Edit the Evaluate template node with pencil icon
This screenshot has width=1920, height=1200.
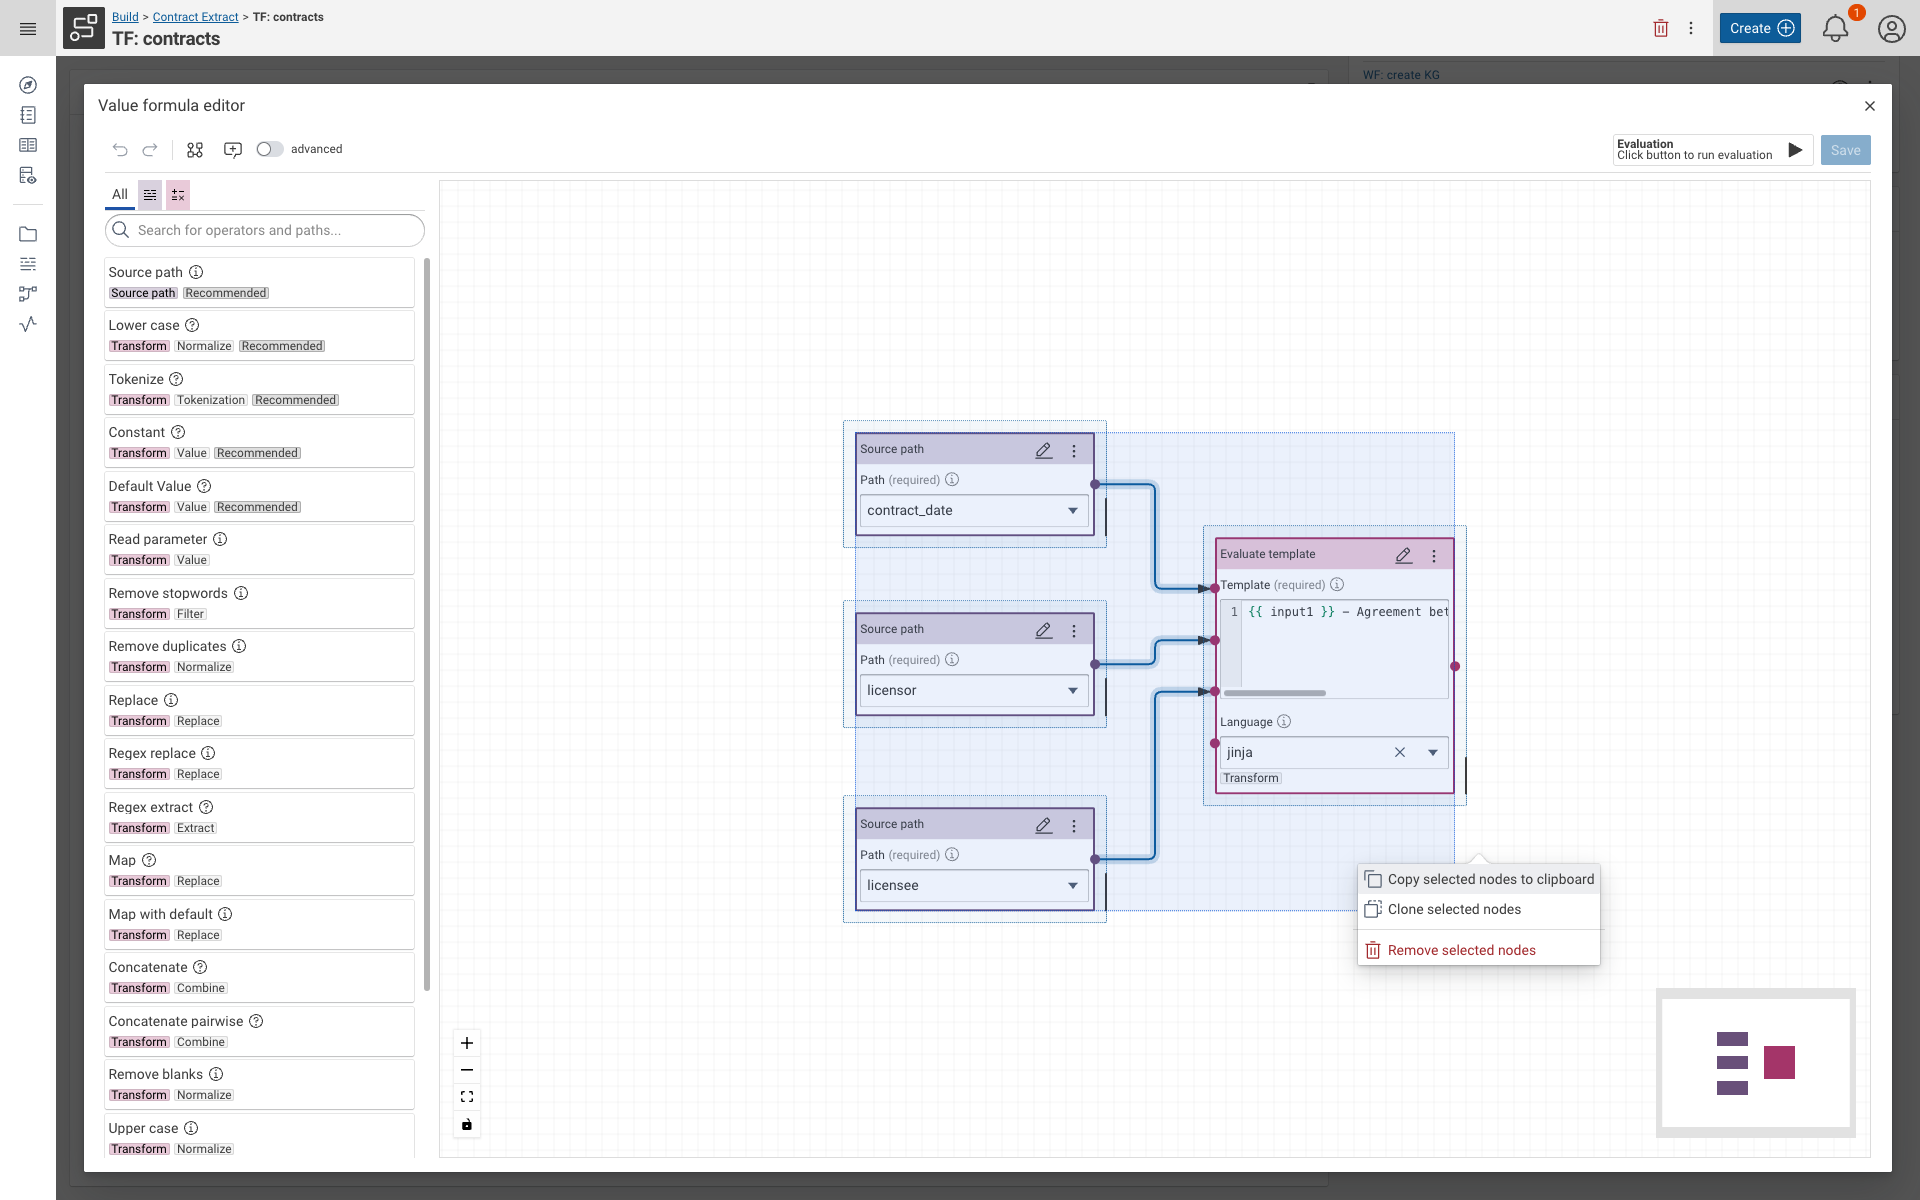coord(1404,555)
